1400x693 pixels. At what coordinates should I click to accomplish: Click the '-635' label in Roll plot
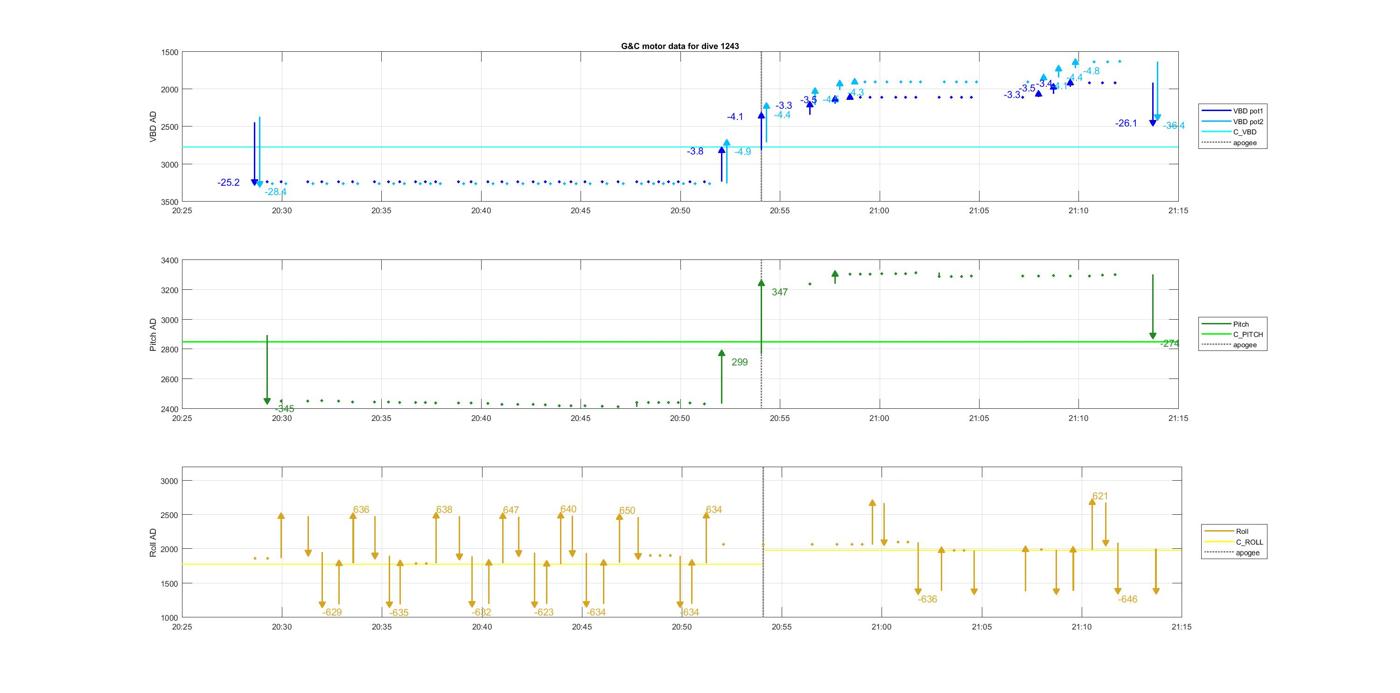coord(399,613)
